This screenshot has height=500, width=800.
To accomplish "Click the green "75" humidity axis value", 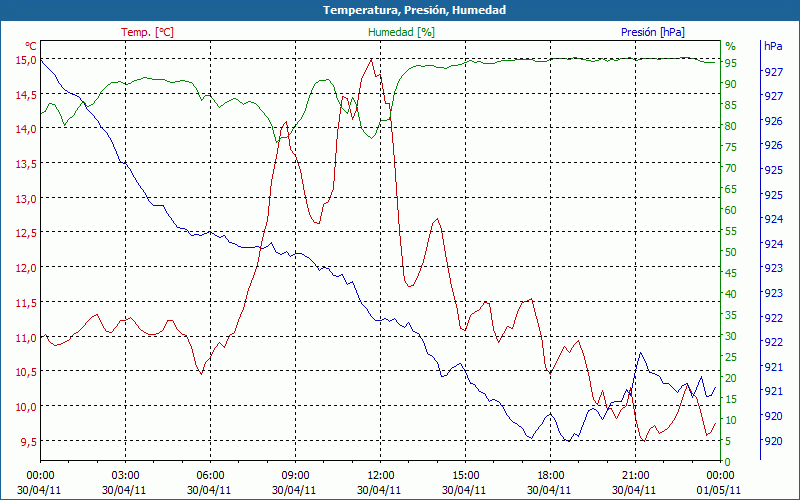I will pos(731,147).
